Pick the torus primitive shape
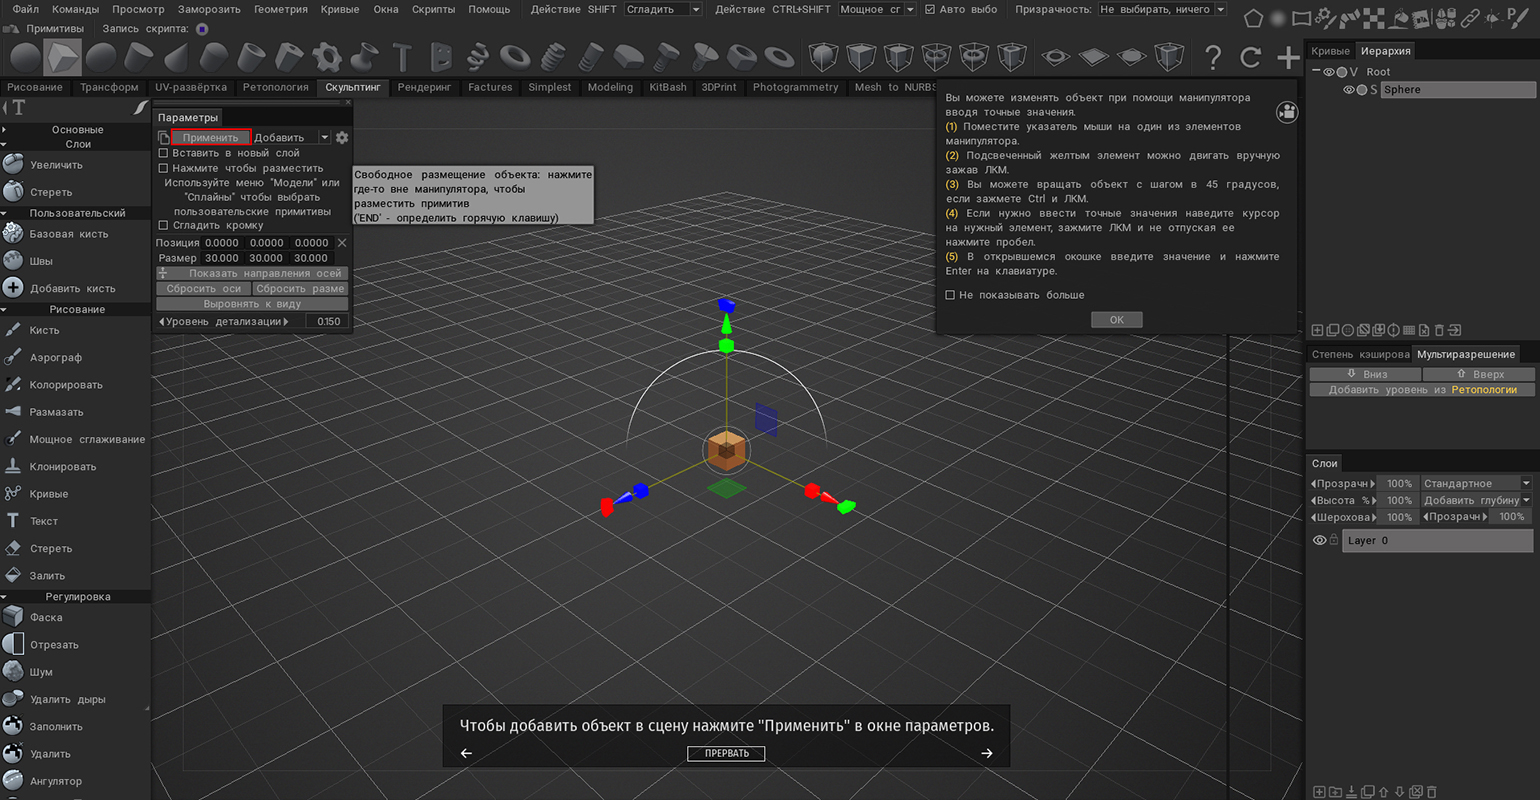The width and height of the screenshot is (1540, 800). tap(515, 57)
